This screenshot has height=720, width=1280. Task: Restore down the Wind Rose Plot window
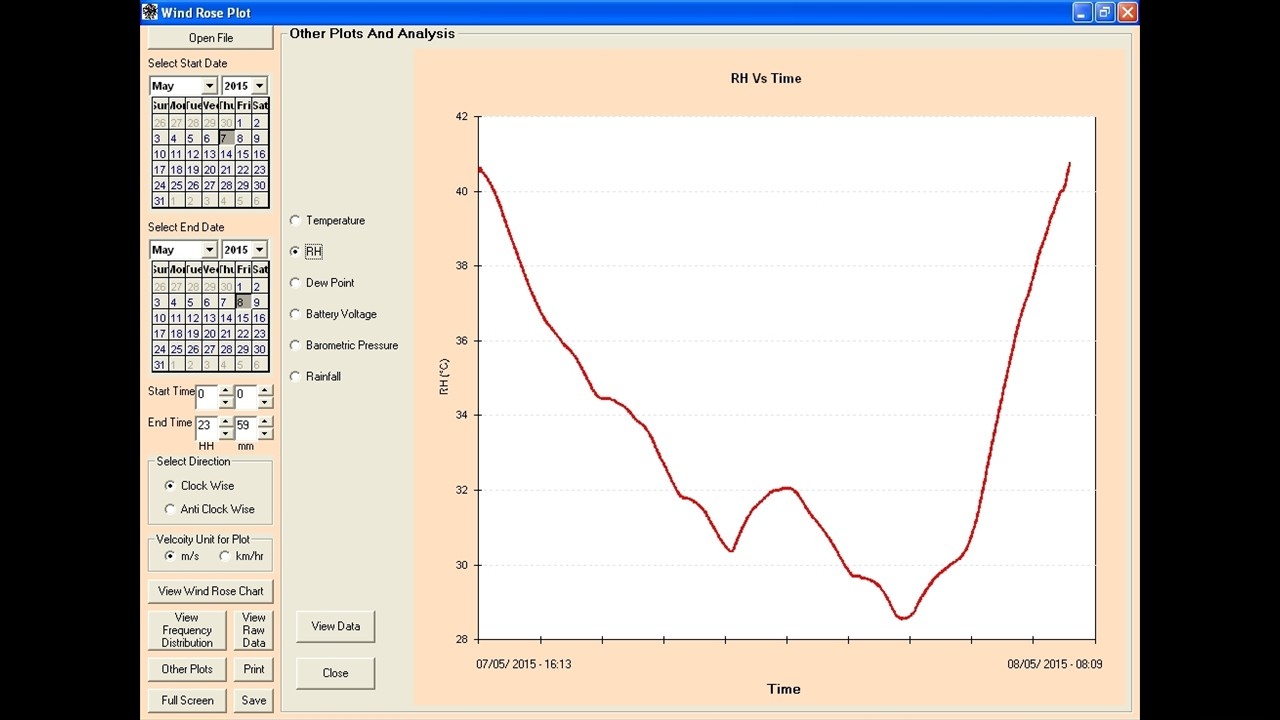[x=1105, y=12]
